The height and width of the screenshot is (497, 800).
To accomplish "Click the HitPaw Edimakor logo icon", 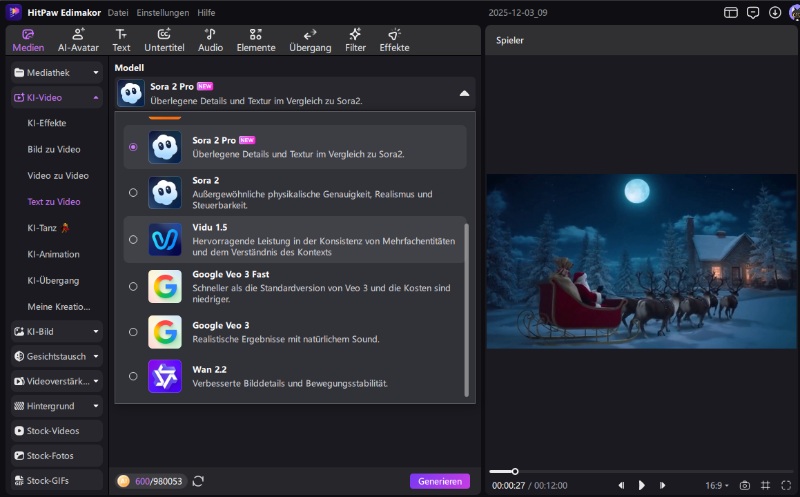I will (x=14, y=12).
